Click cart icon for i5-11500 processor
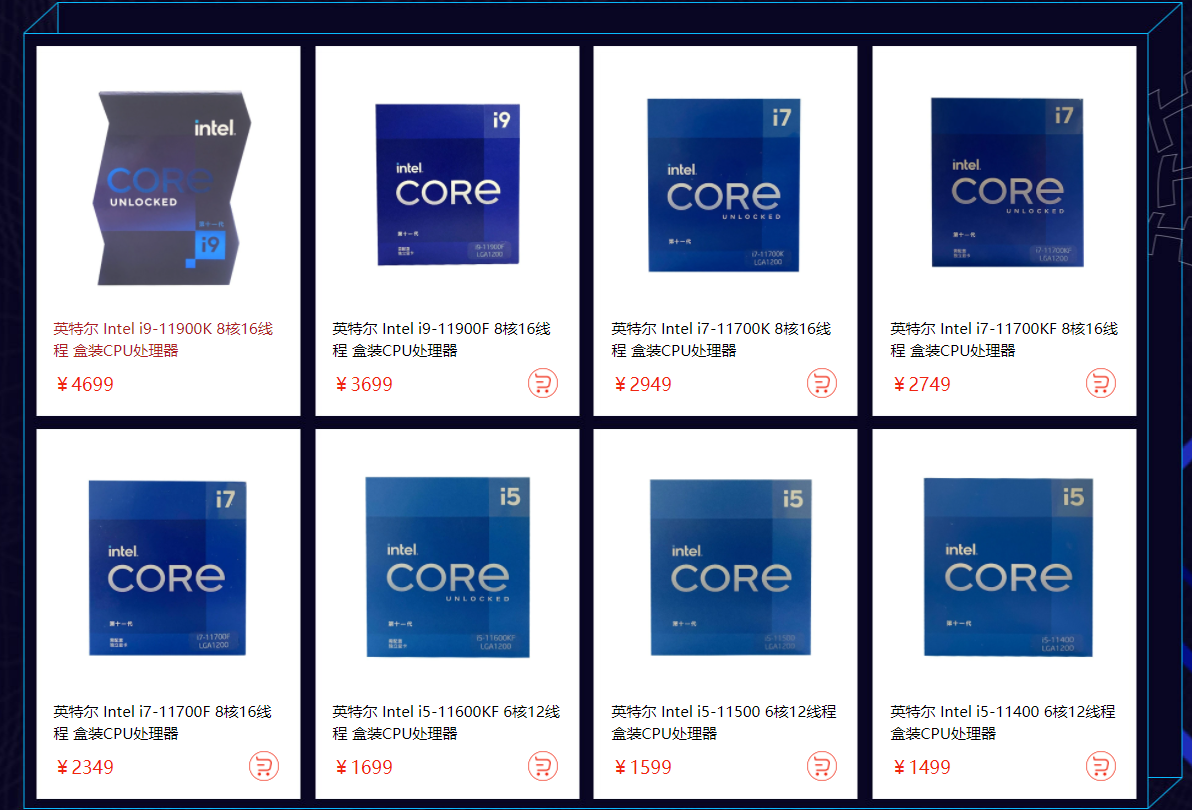Viewport: 1192px width, 810px height. pos(822,767)
